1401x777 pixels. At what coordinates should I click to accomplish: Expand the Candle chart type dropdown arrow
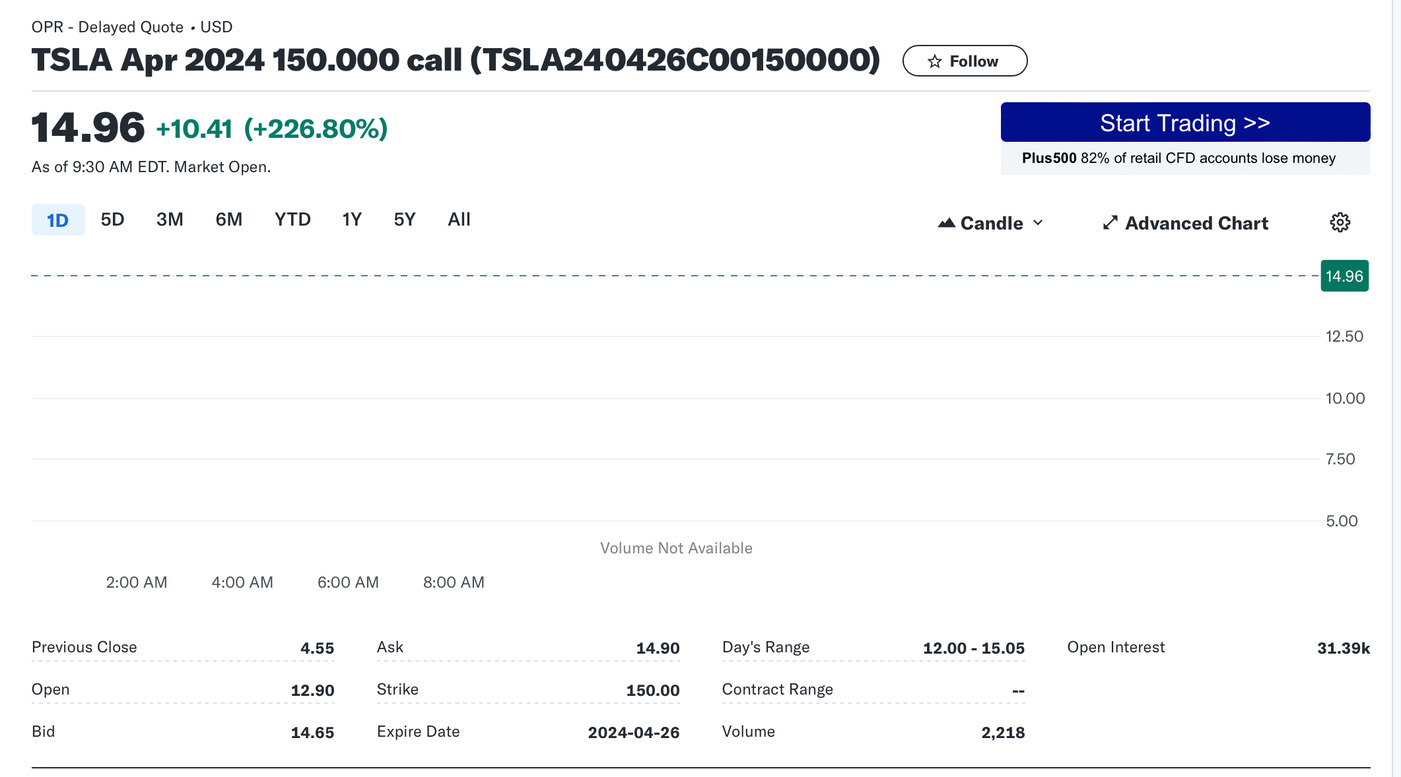(x=1038, y=223)
